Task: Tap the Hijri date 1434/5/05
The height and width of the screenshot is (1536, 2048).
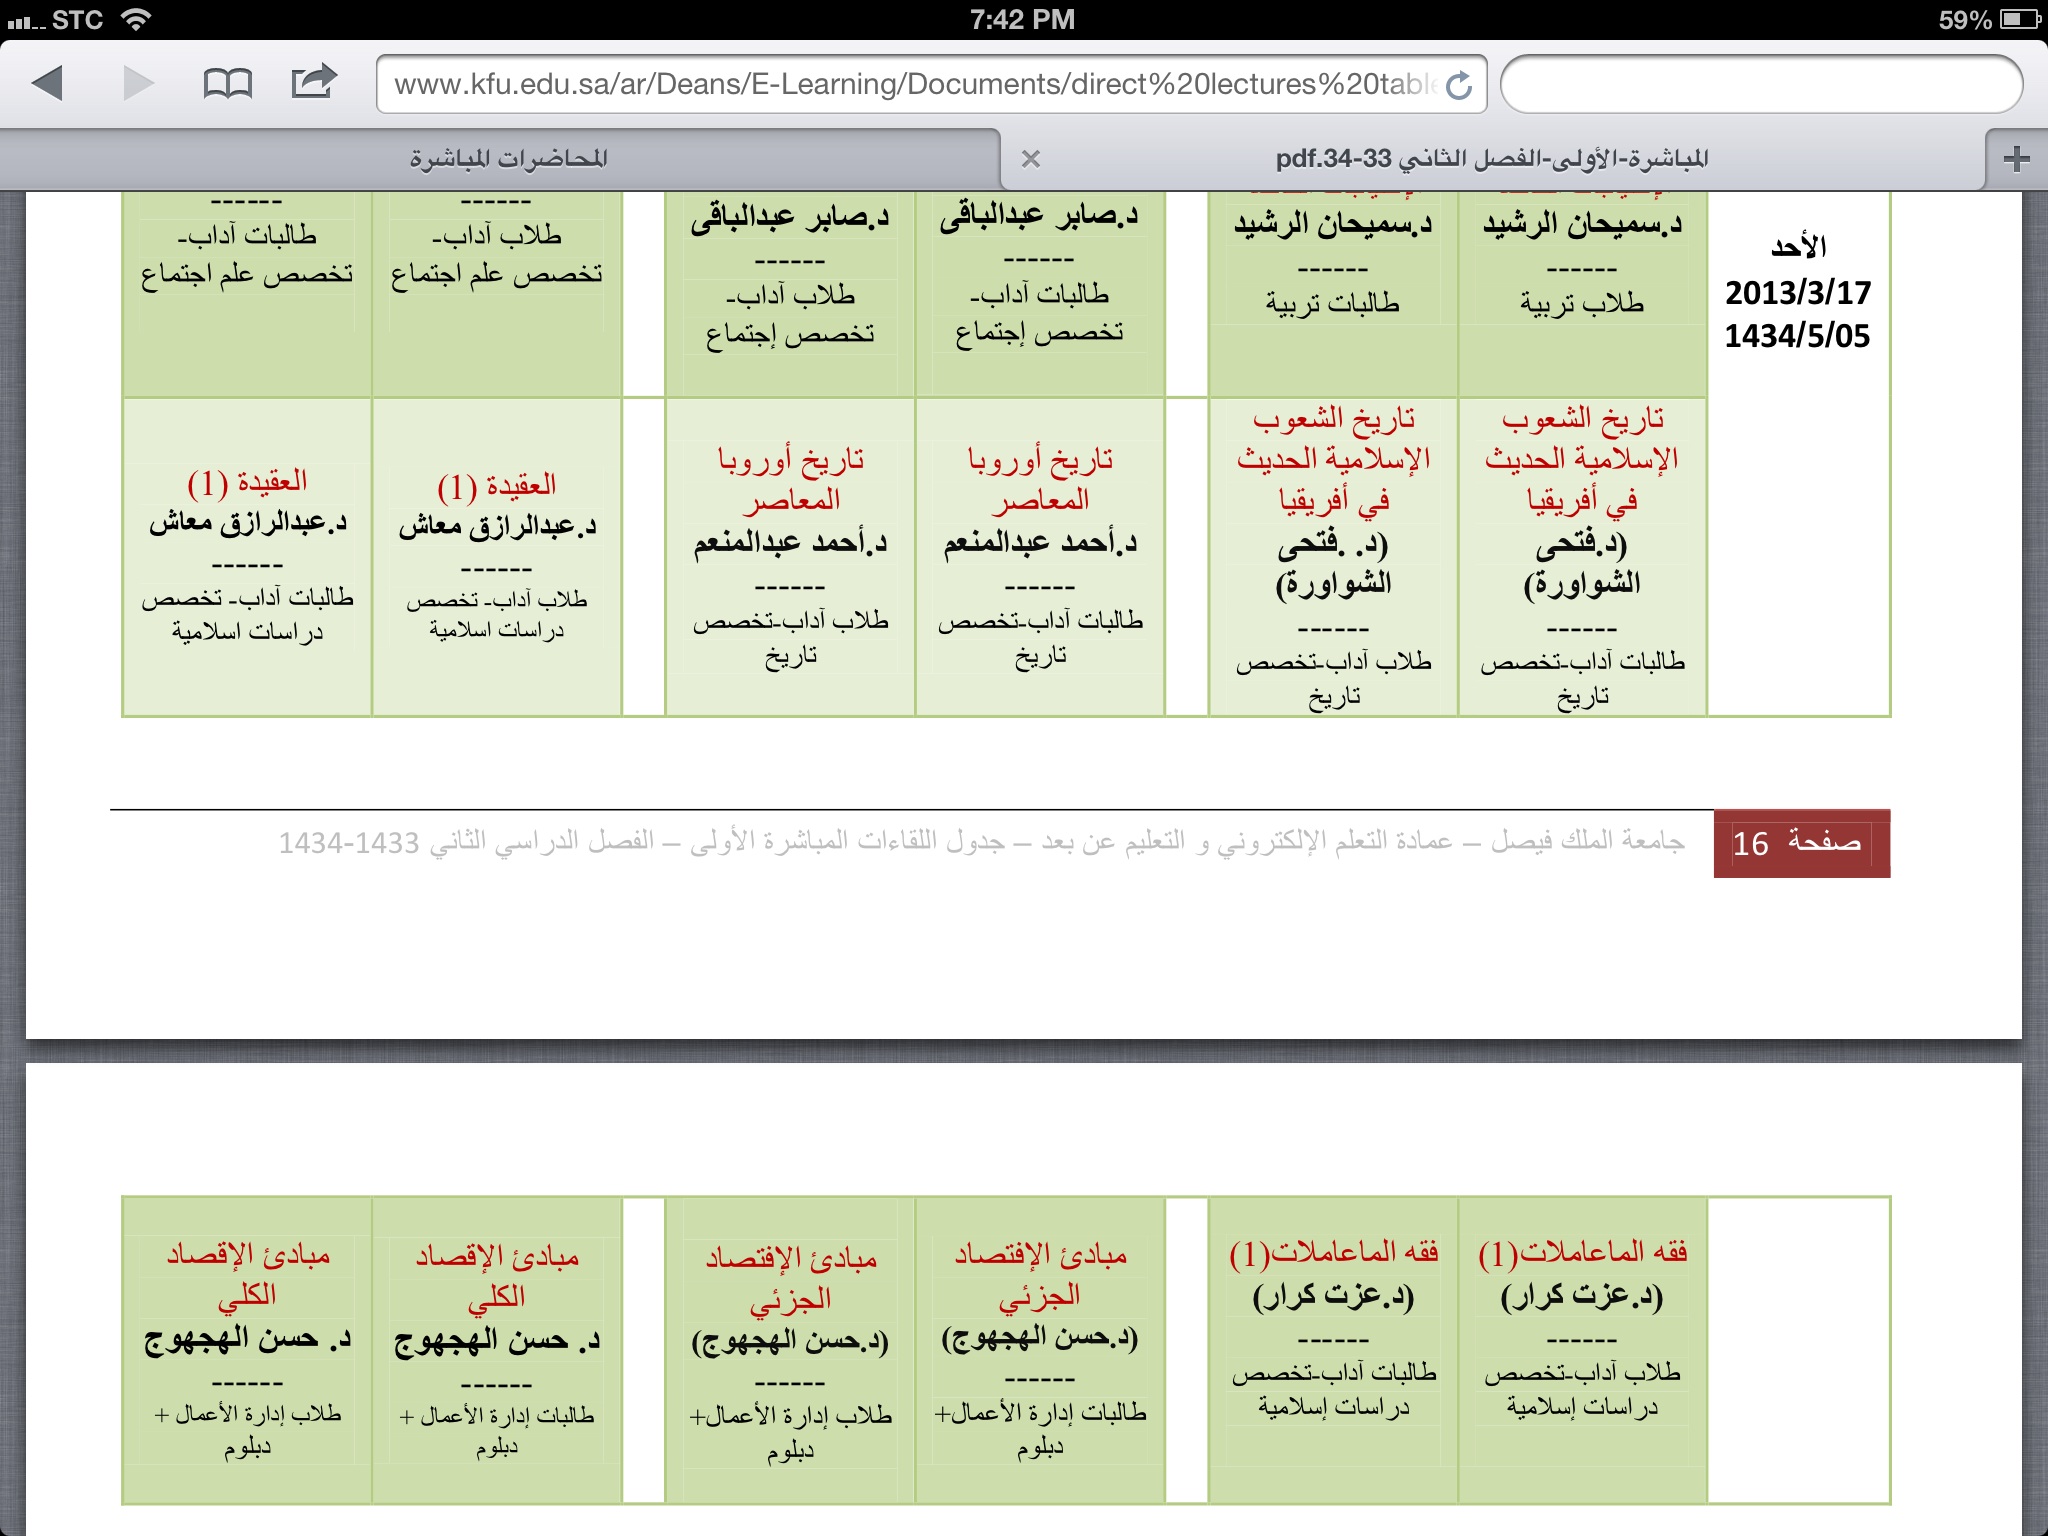Action: 1797,336
